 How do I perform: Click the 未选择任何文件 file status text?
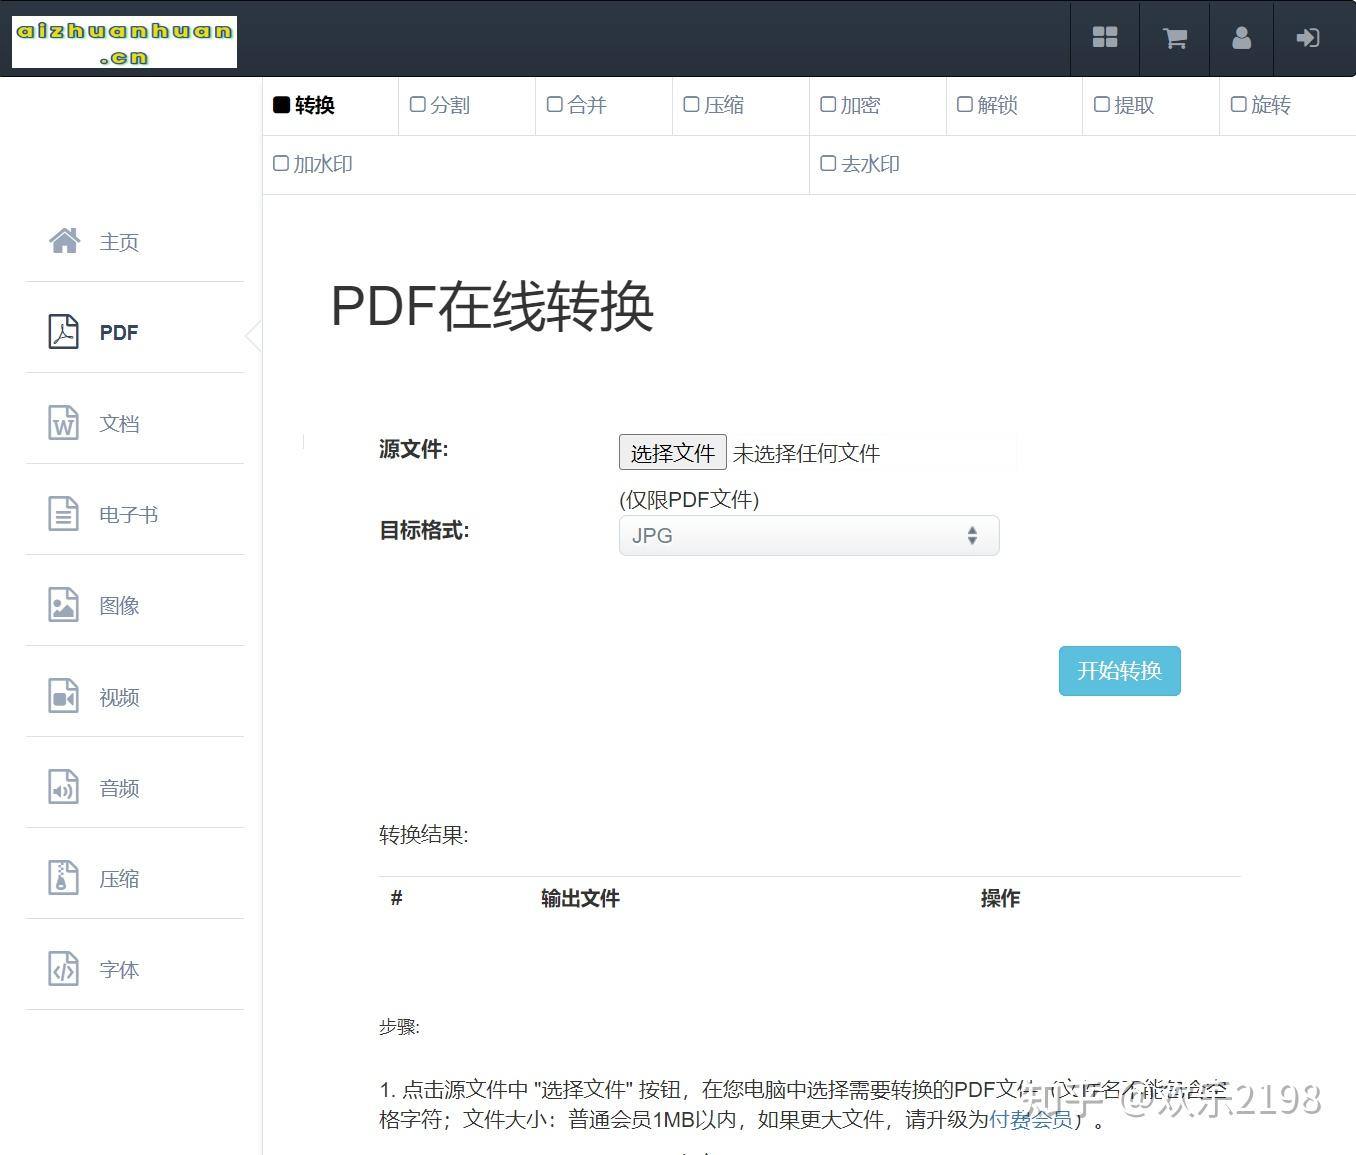pyautogui.click(x=806, y=454)
